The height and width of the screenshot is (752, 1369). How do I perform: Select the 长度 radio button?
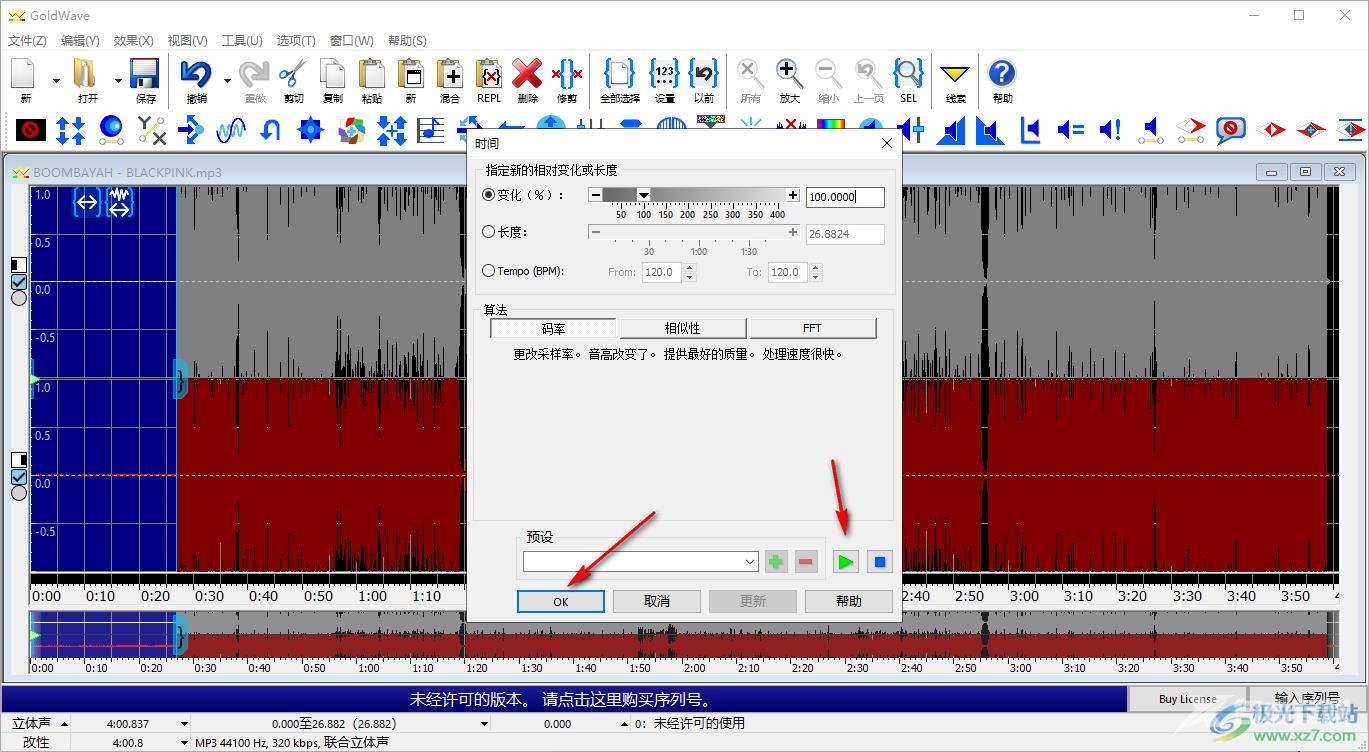click(489, 232)
